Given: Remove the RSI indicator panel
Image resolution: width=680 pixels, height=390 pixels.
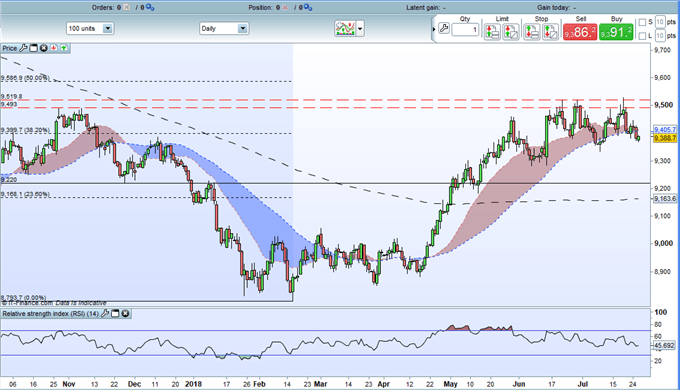Looking at the screenshot, I should pyautogui.click(x=125, y=313).
